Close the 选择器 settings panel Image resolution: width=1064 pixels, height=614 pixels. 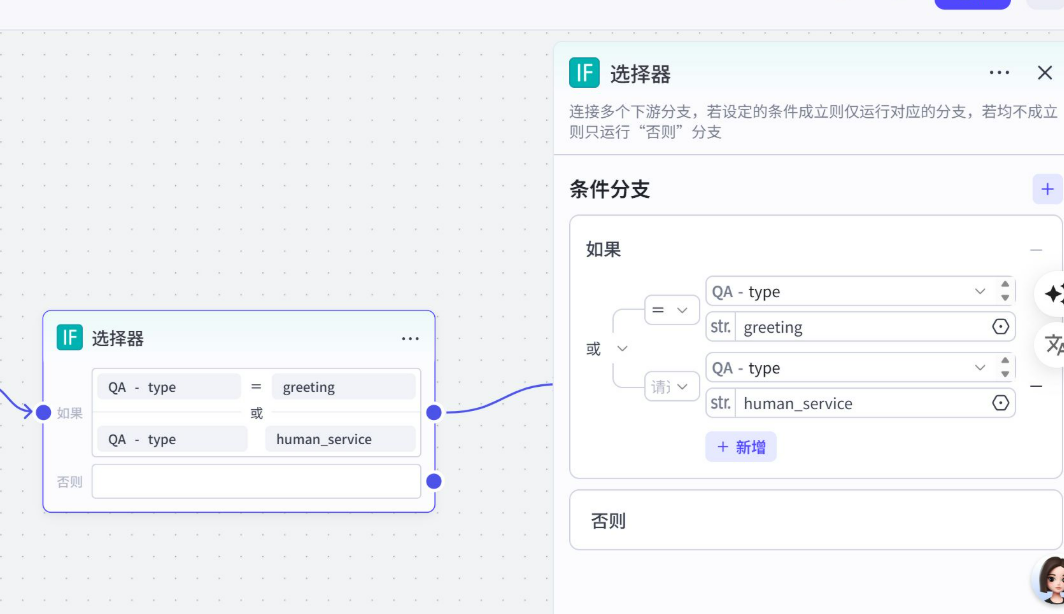(1044, 73)
